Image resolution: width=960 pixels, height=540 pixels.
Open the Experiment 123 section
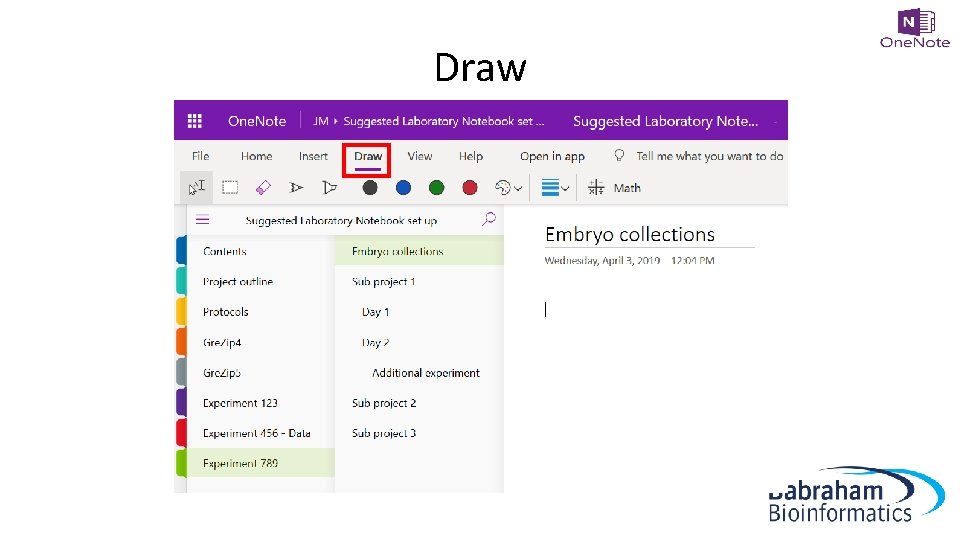tap(240, 403)
